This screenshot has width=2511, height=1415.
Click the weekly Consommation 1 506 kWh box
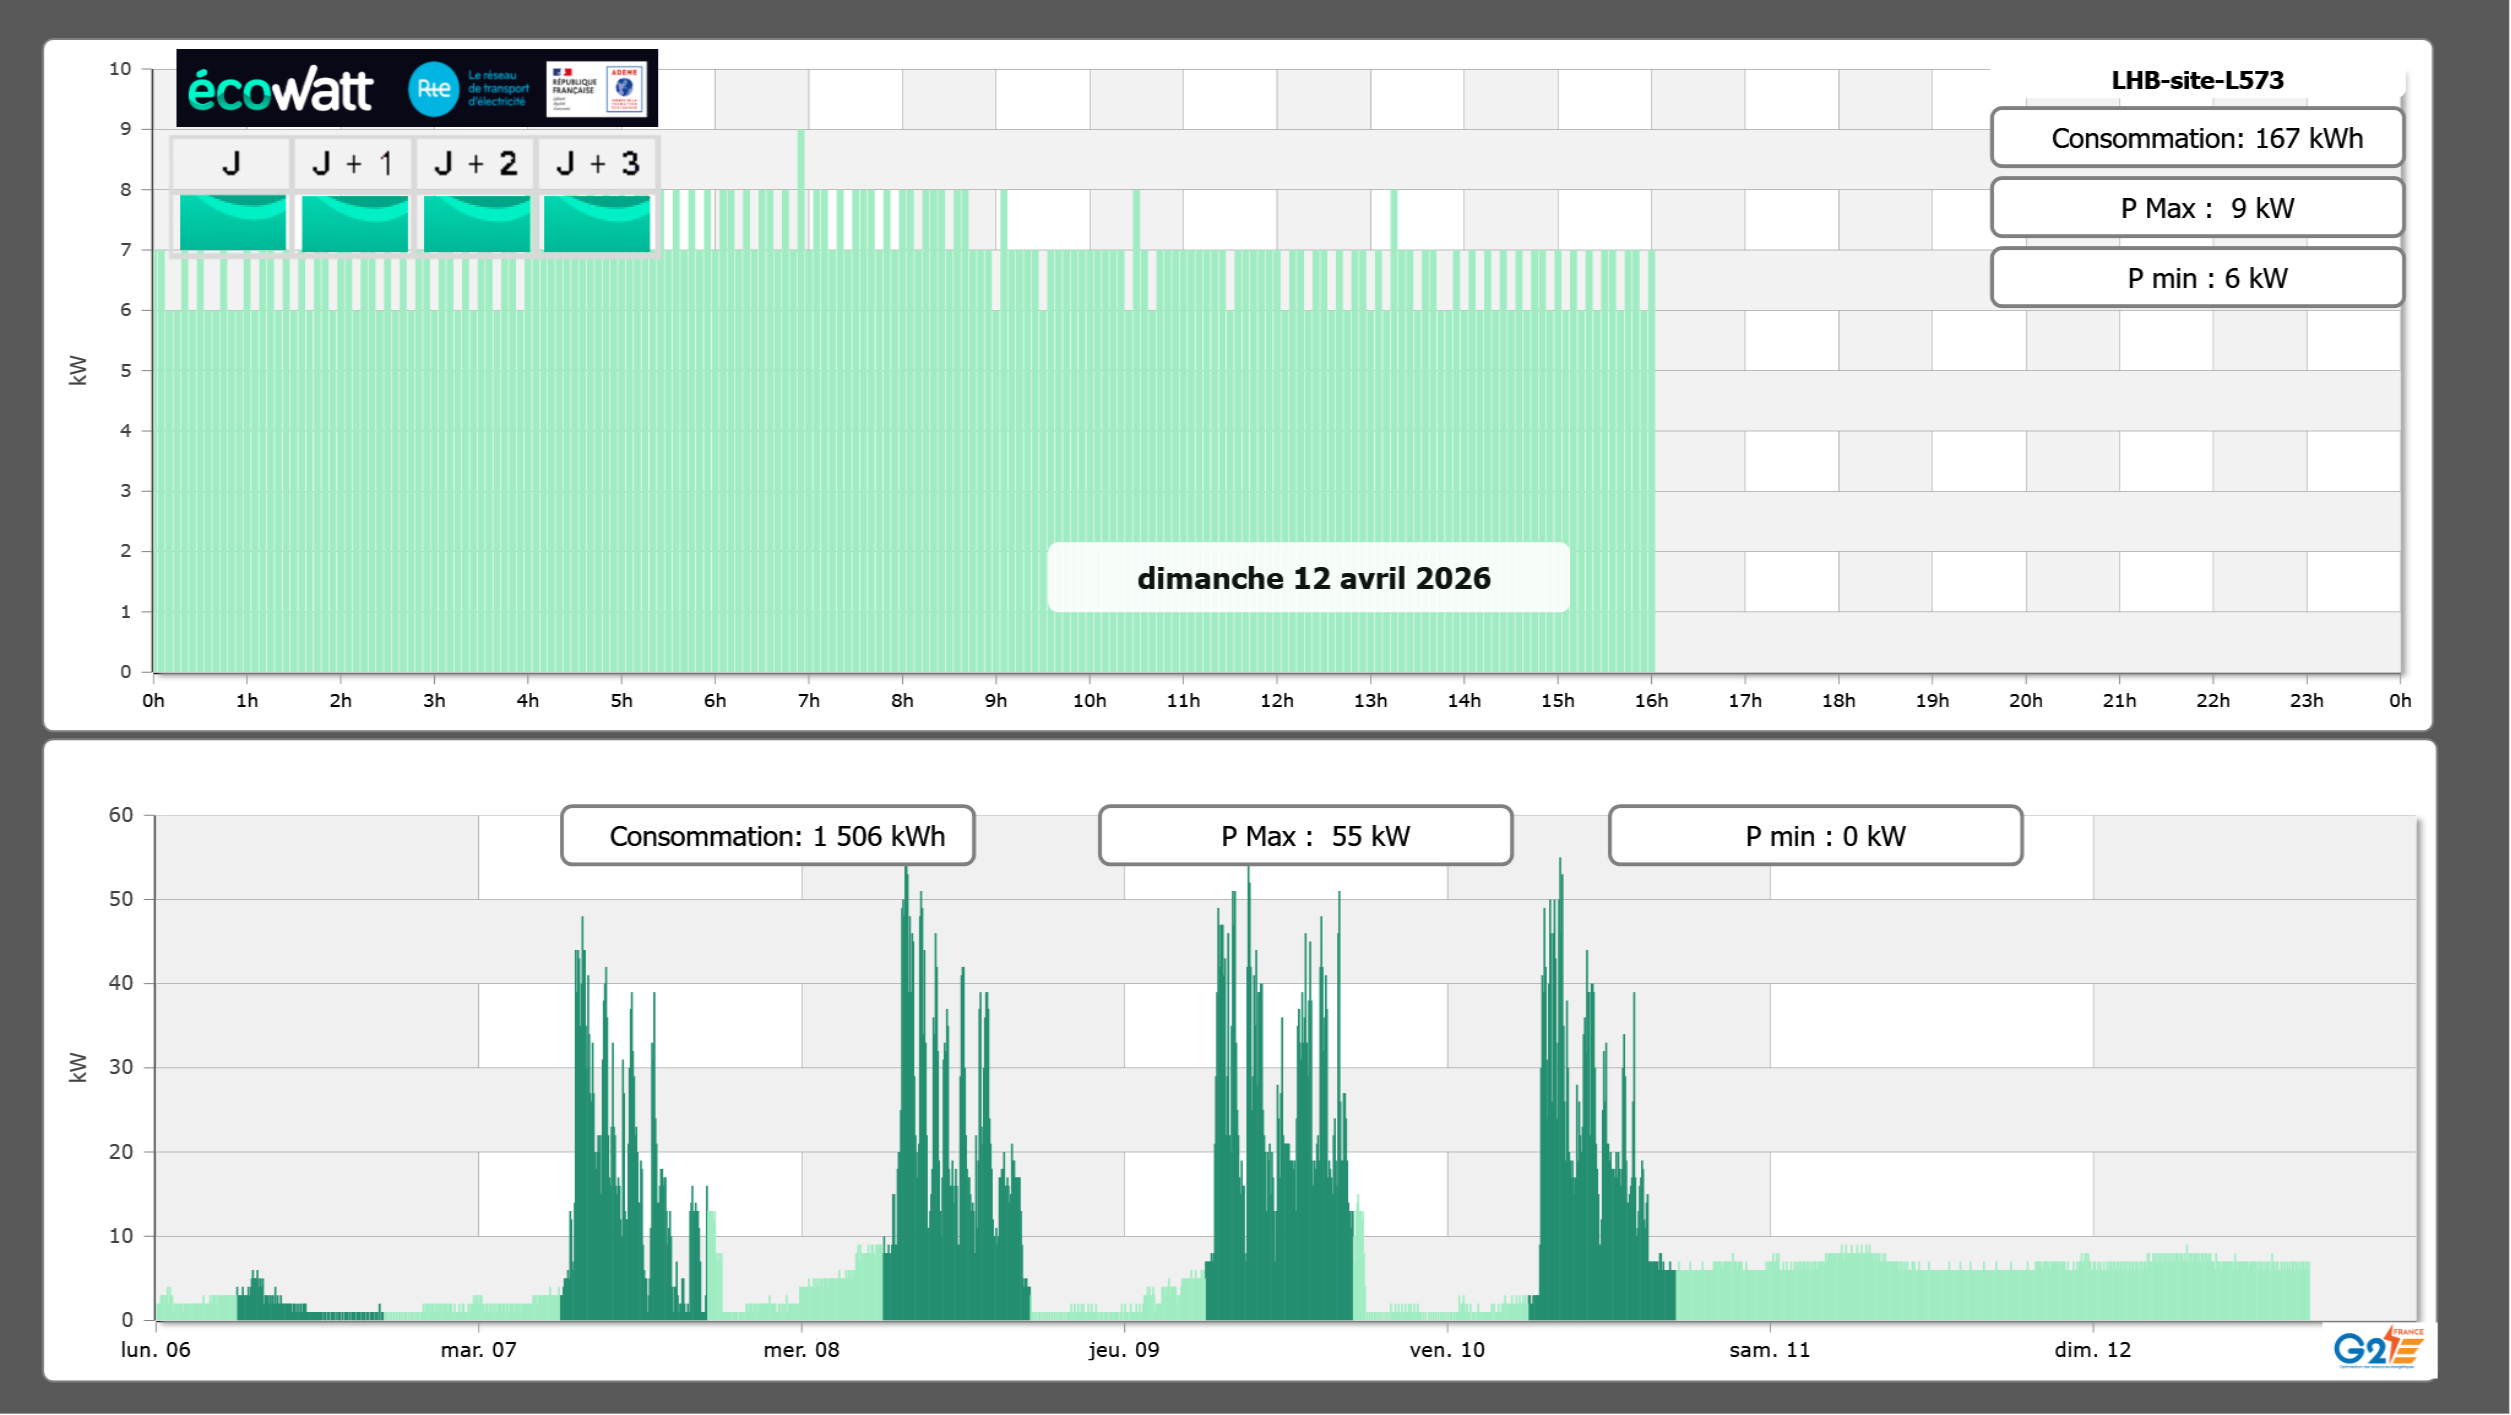[767, 836]
